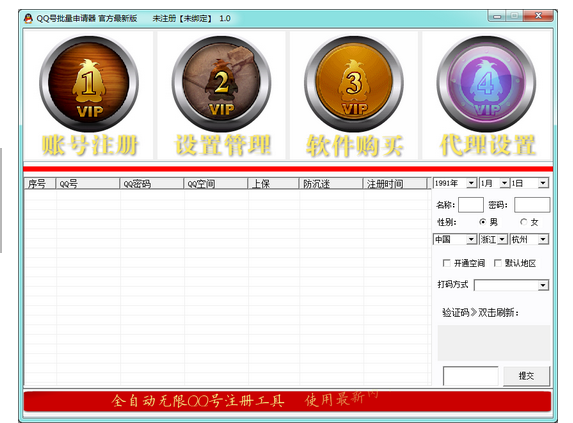This screenshot has height=423, width=573.
Task: Focus the 名称 input field
Action: pos(471,205)
